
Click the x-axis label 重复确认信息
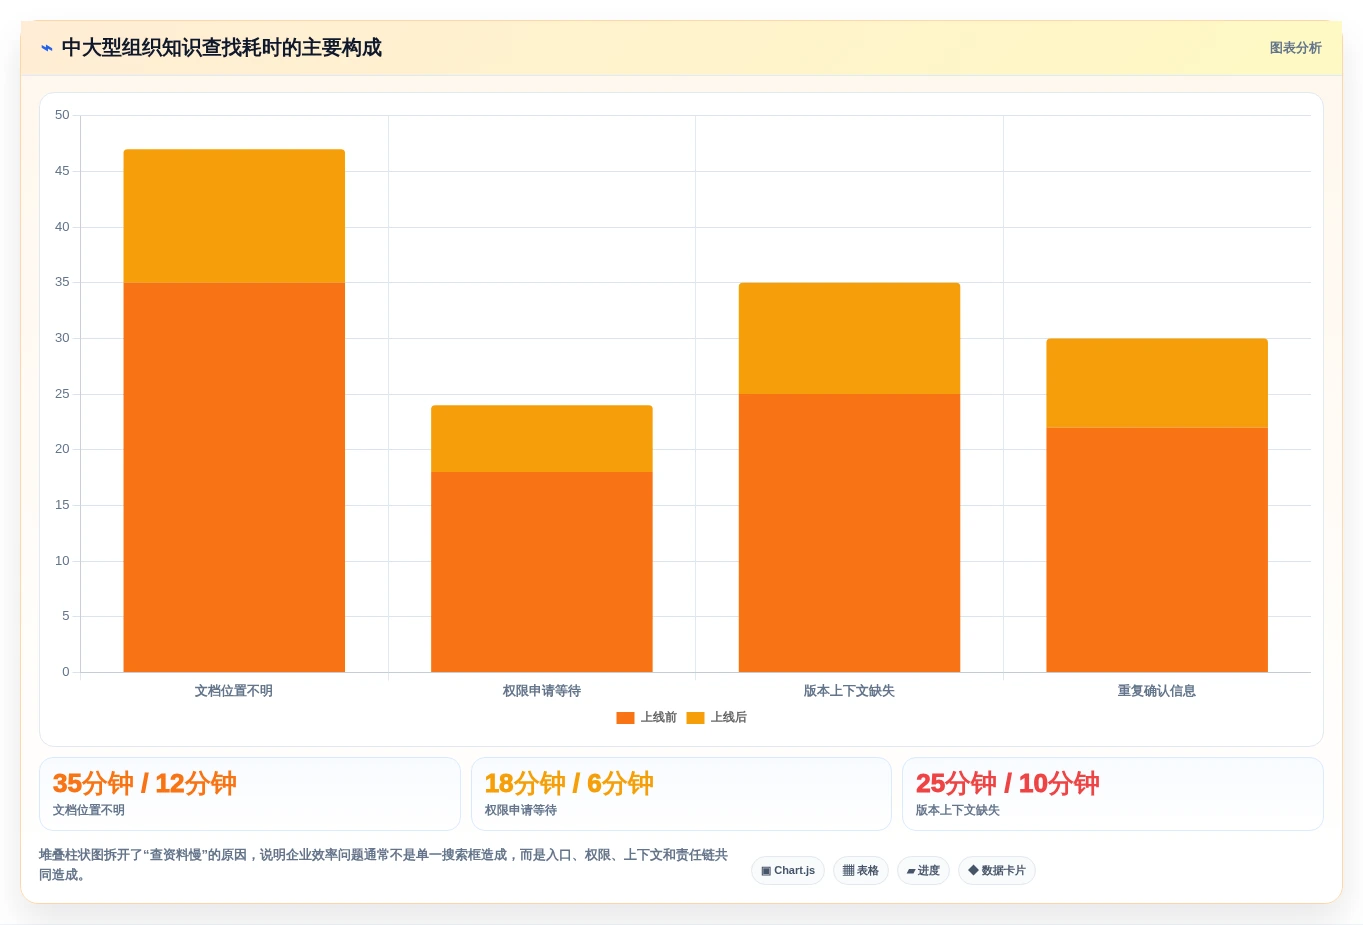pos(1157,691)
